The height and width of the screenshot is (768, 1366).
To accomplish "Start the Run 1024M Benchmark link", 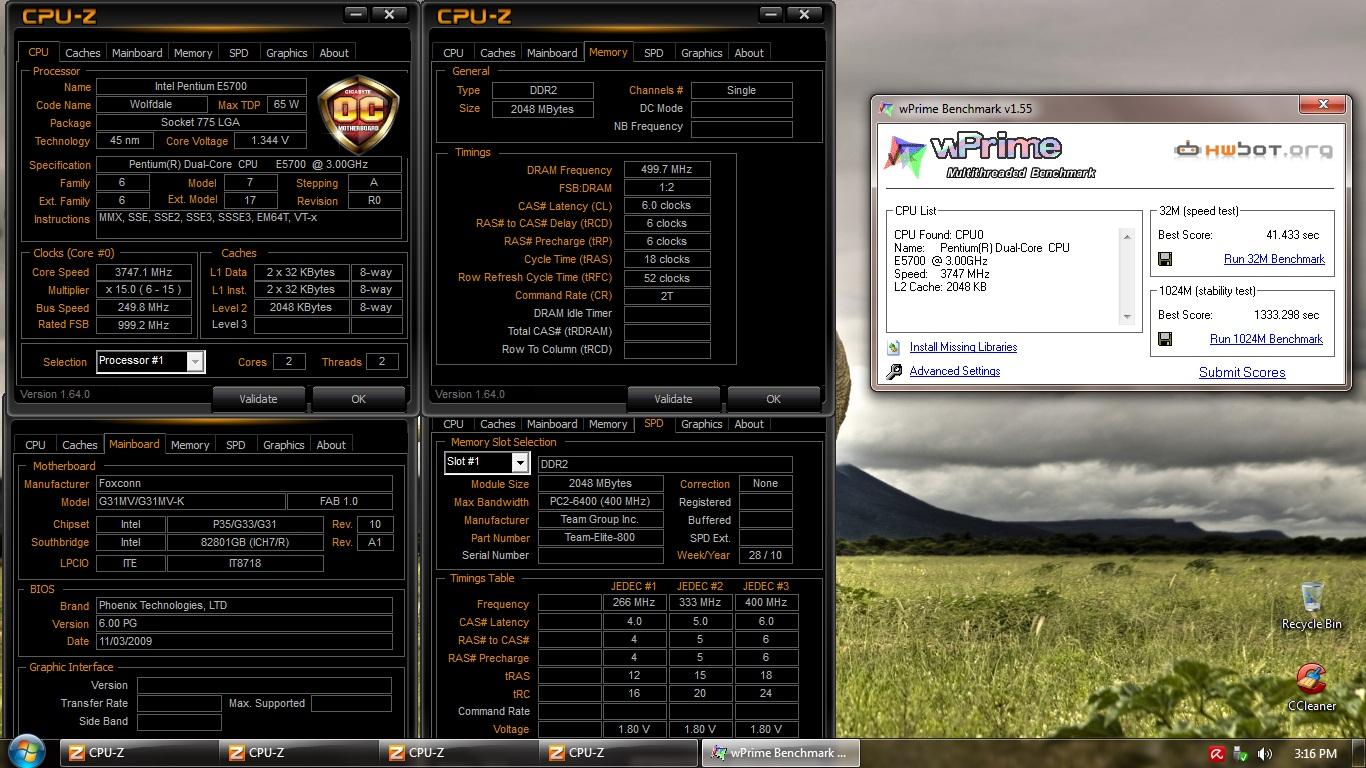I will click(x=1266, y=339).
